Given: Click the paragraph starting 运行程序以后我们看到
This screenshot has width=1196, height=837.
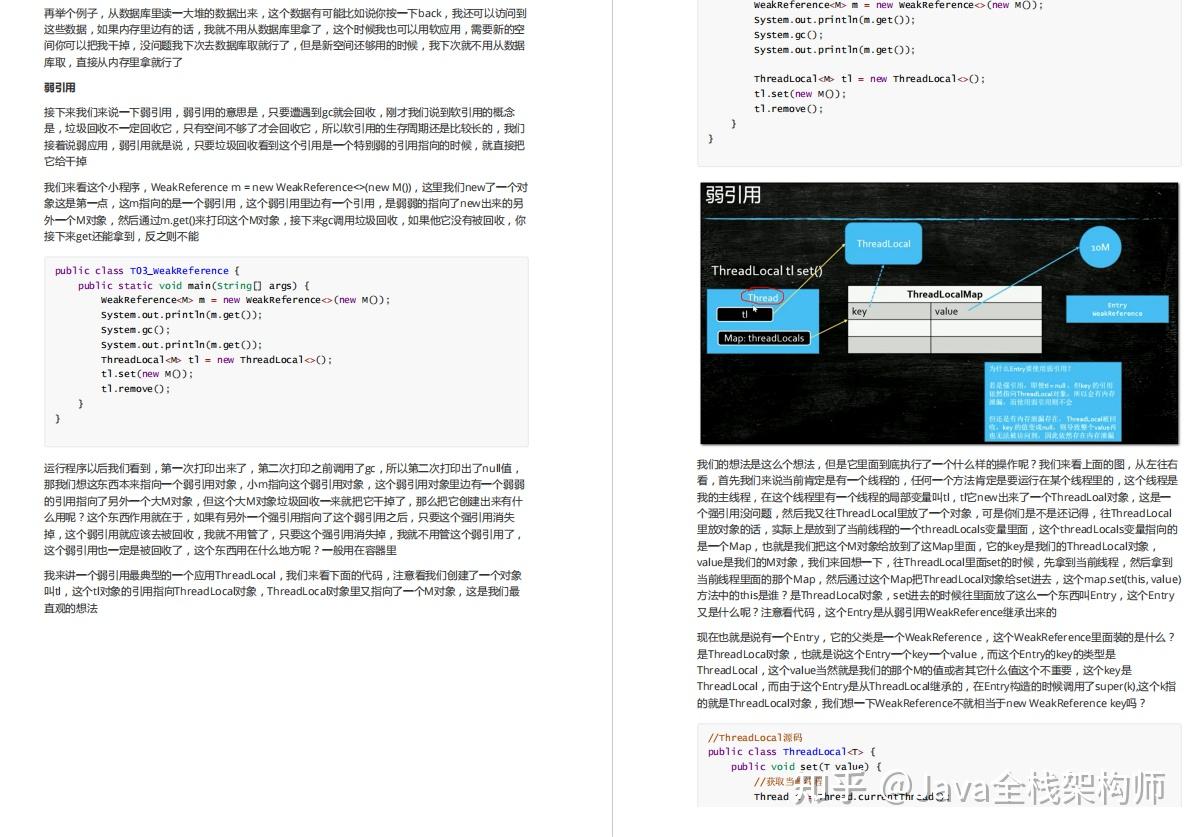Looking at the screenshot, I should coord(285,509).
